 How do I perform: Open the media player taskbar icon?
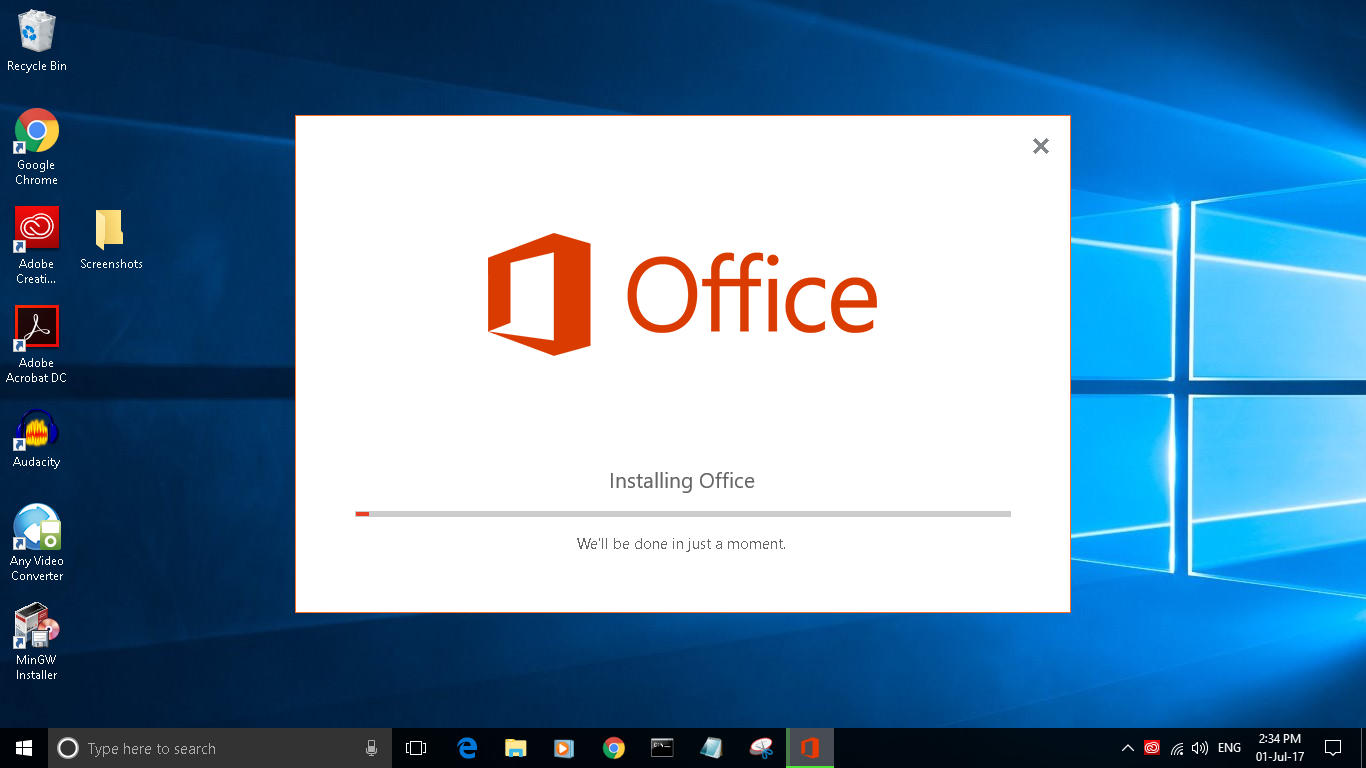click(x=564, y=748)
